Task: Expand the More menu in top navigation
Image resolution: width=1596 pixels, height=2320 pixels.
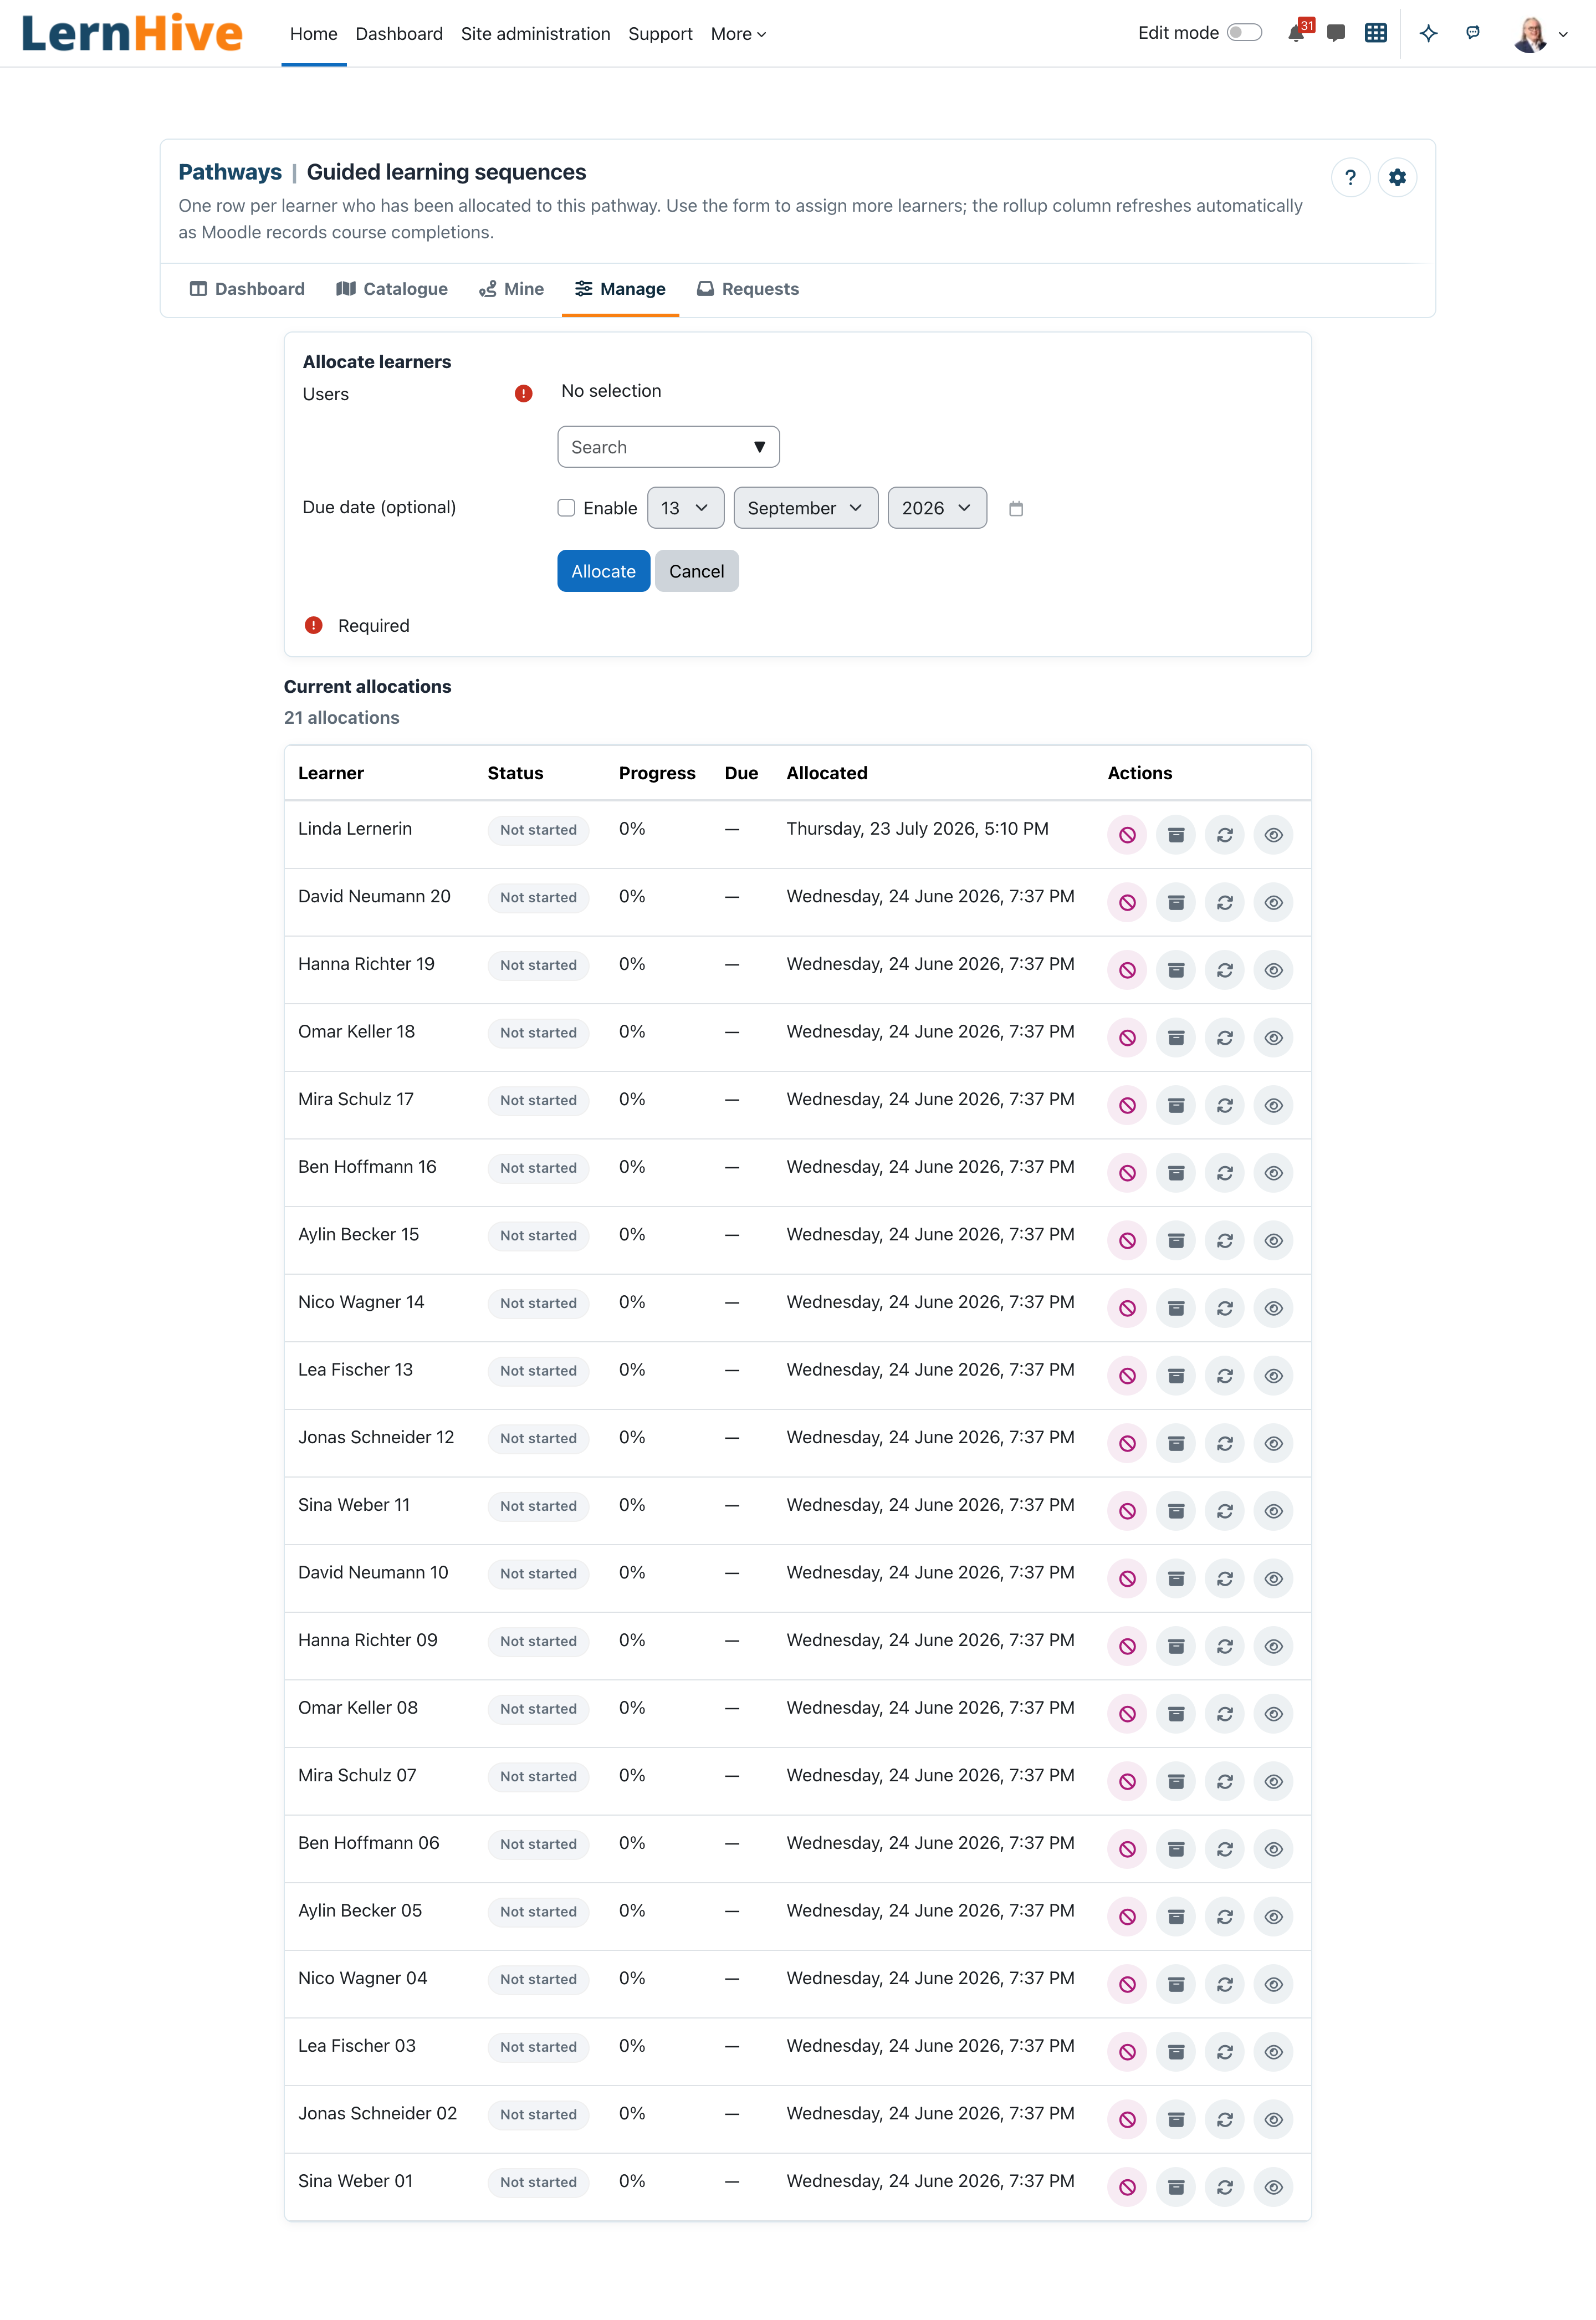Action: click(738, 34)
